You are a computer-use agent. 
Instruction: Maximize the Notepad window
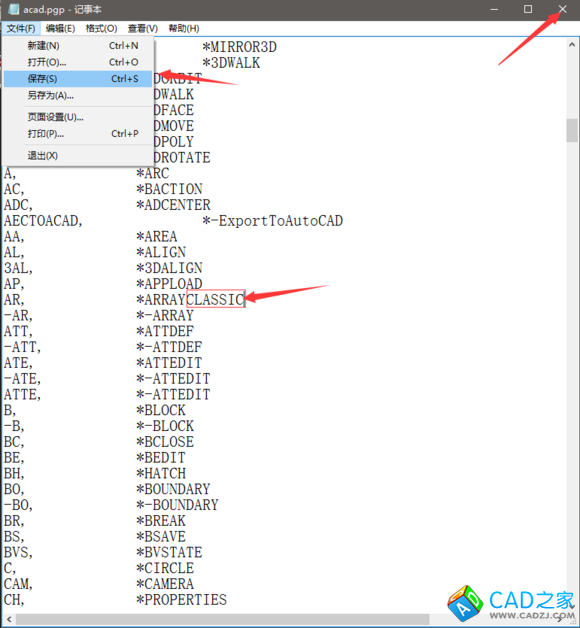tap(528, 9)
